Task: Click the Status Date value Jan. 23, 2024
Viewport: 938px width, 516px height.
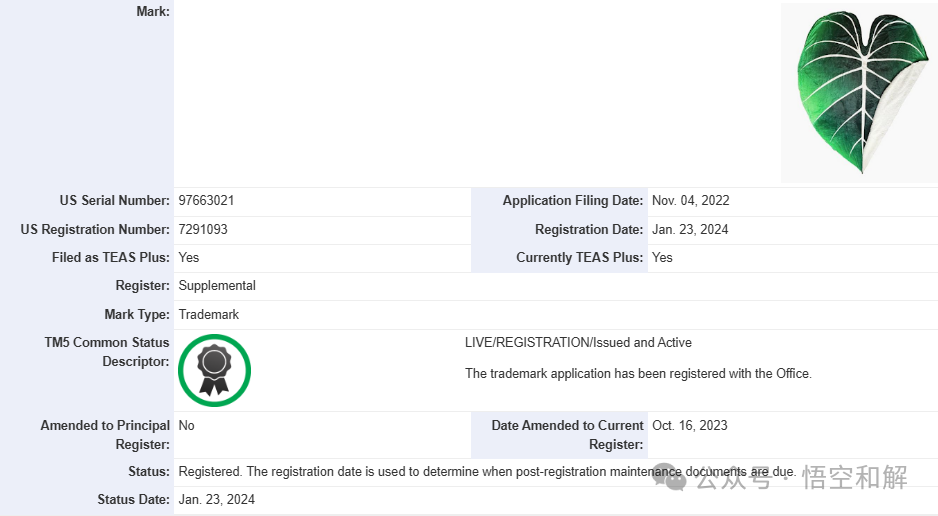Action: click(217, 499)
